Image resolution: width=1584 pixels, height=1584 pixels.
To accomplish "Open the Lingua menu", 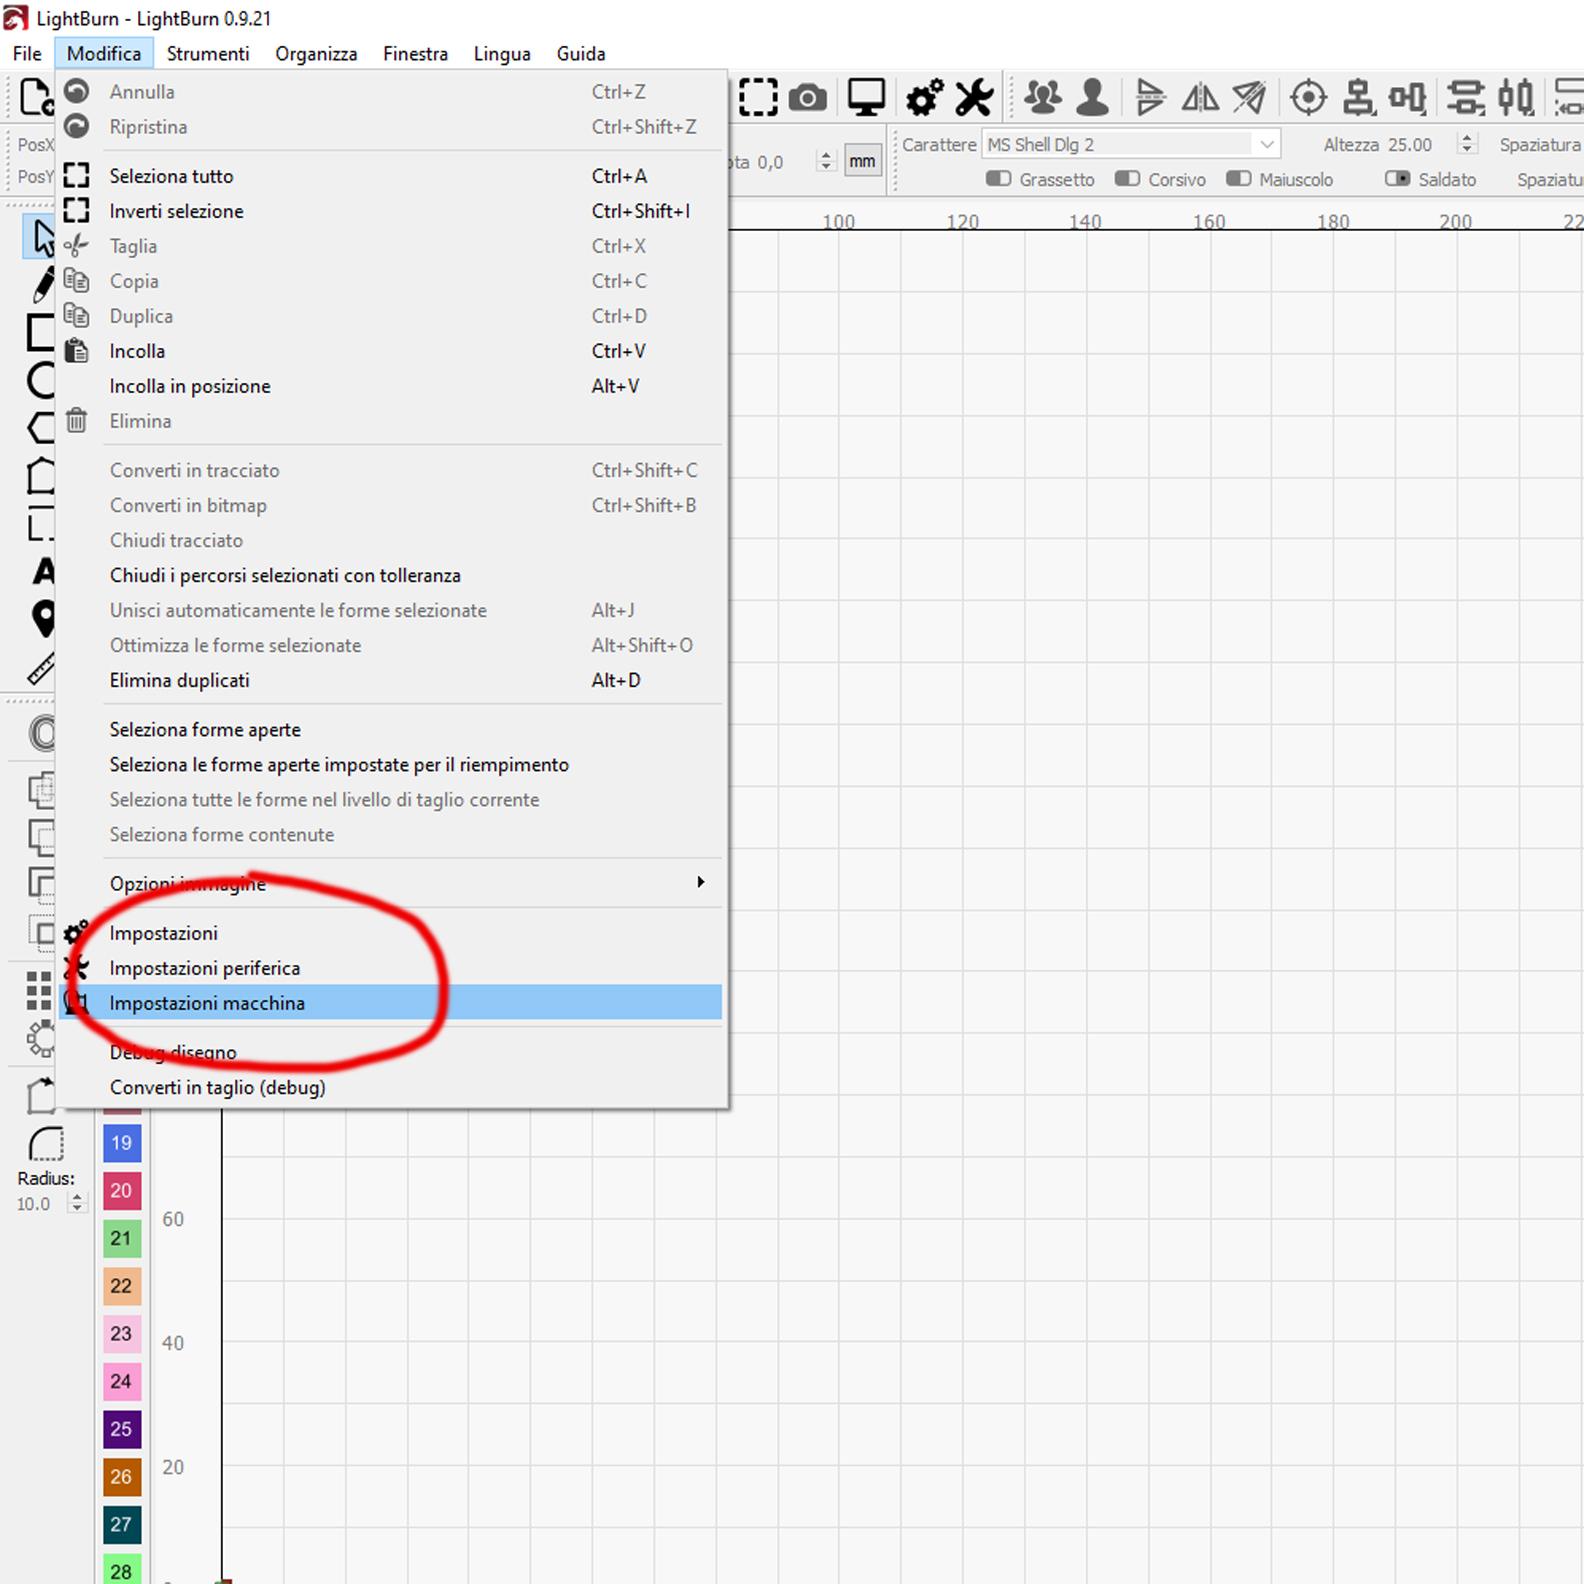I will pos(502,54).
